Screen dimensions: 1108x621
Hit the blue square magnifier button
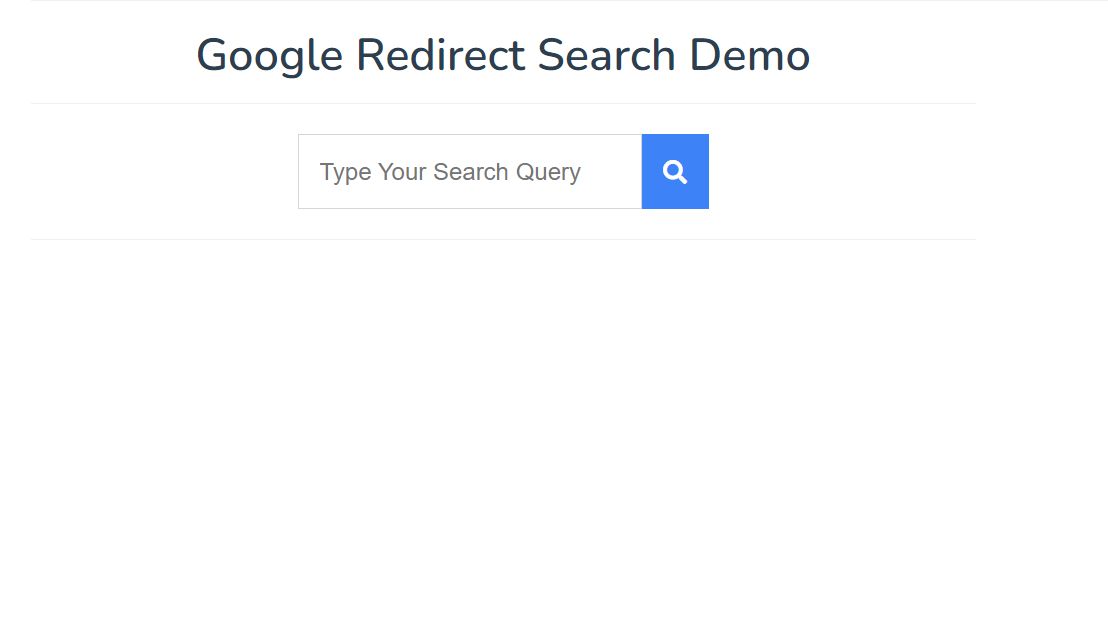(x=675, y=172)
